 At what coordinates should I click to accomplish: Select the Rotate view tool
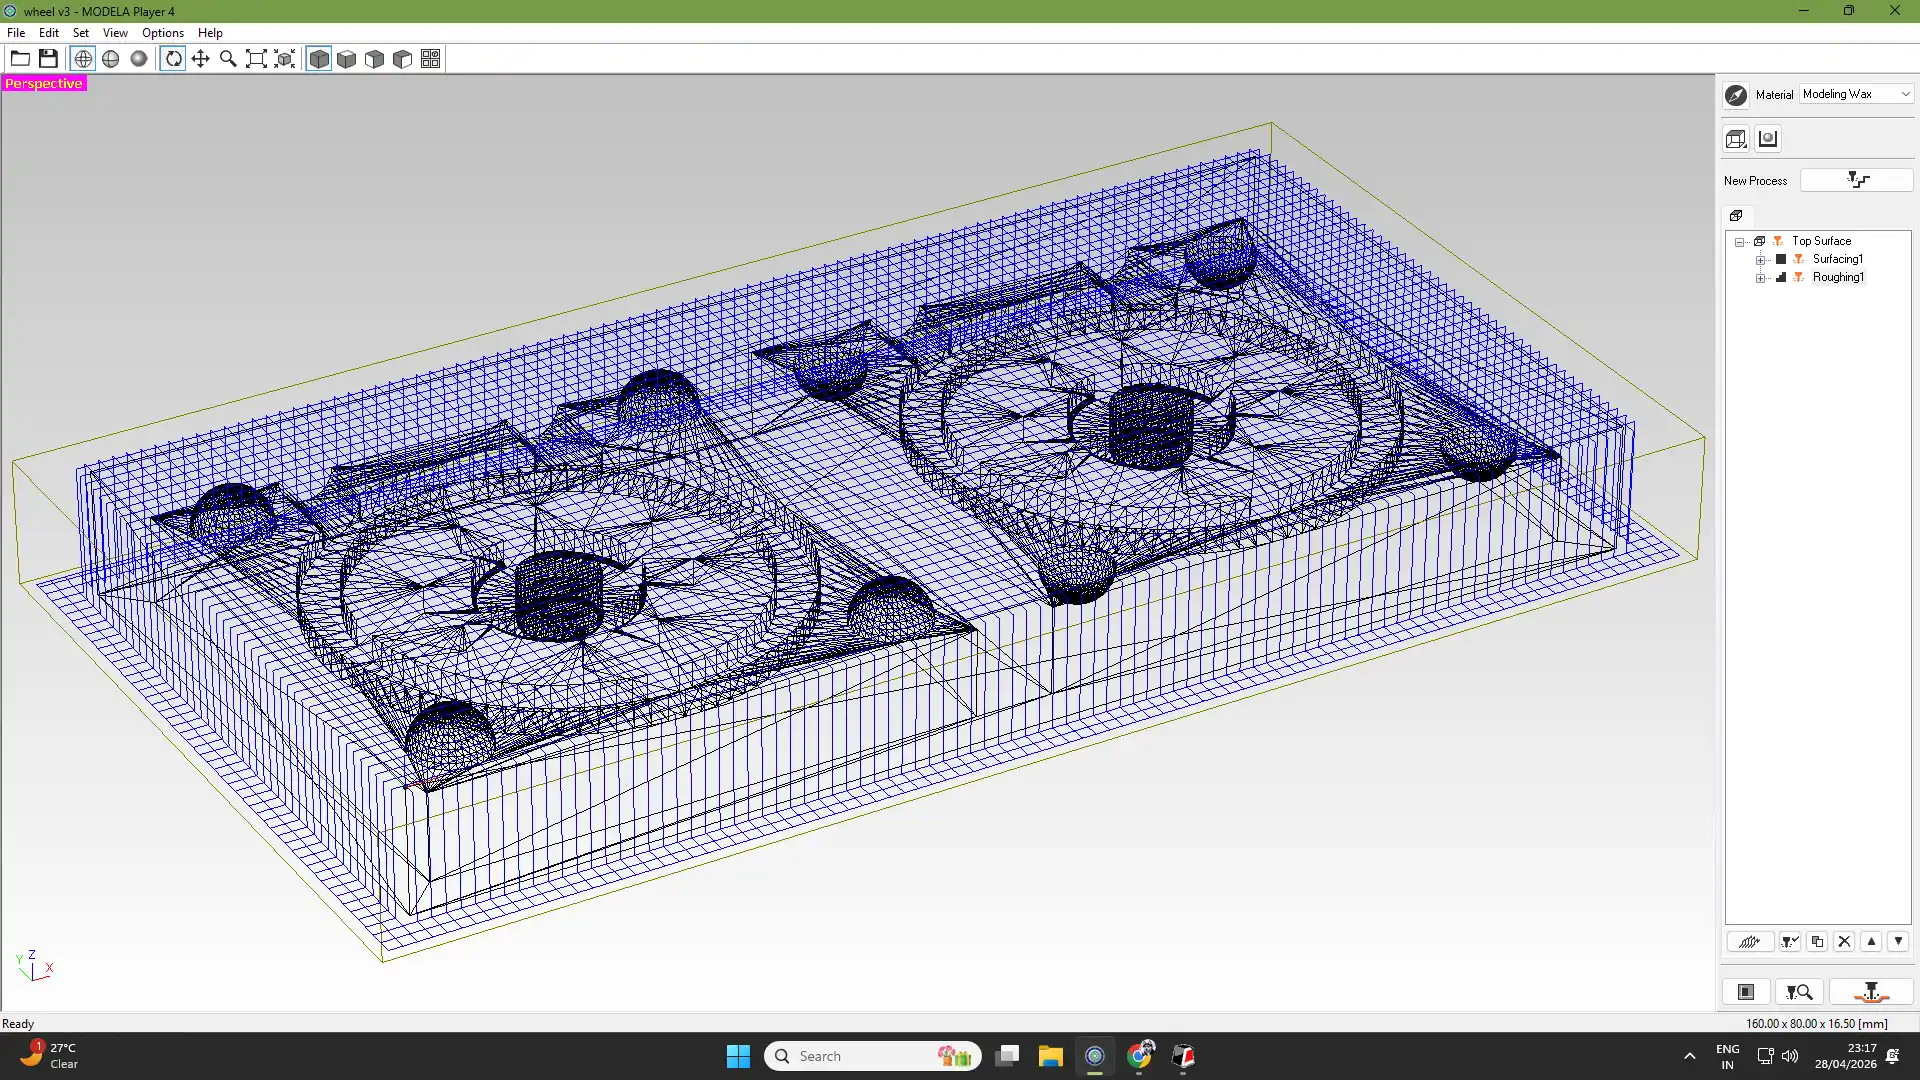coord(173,59)
